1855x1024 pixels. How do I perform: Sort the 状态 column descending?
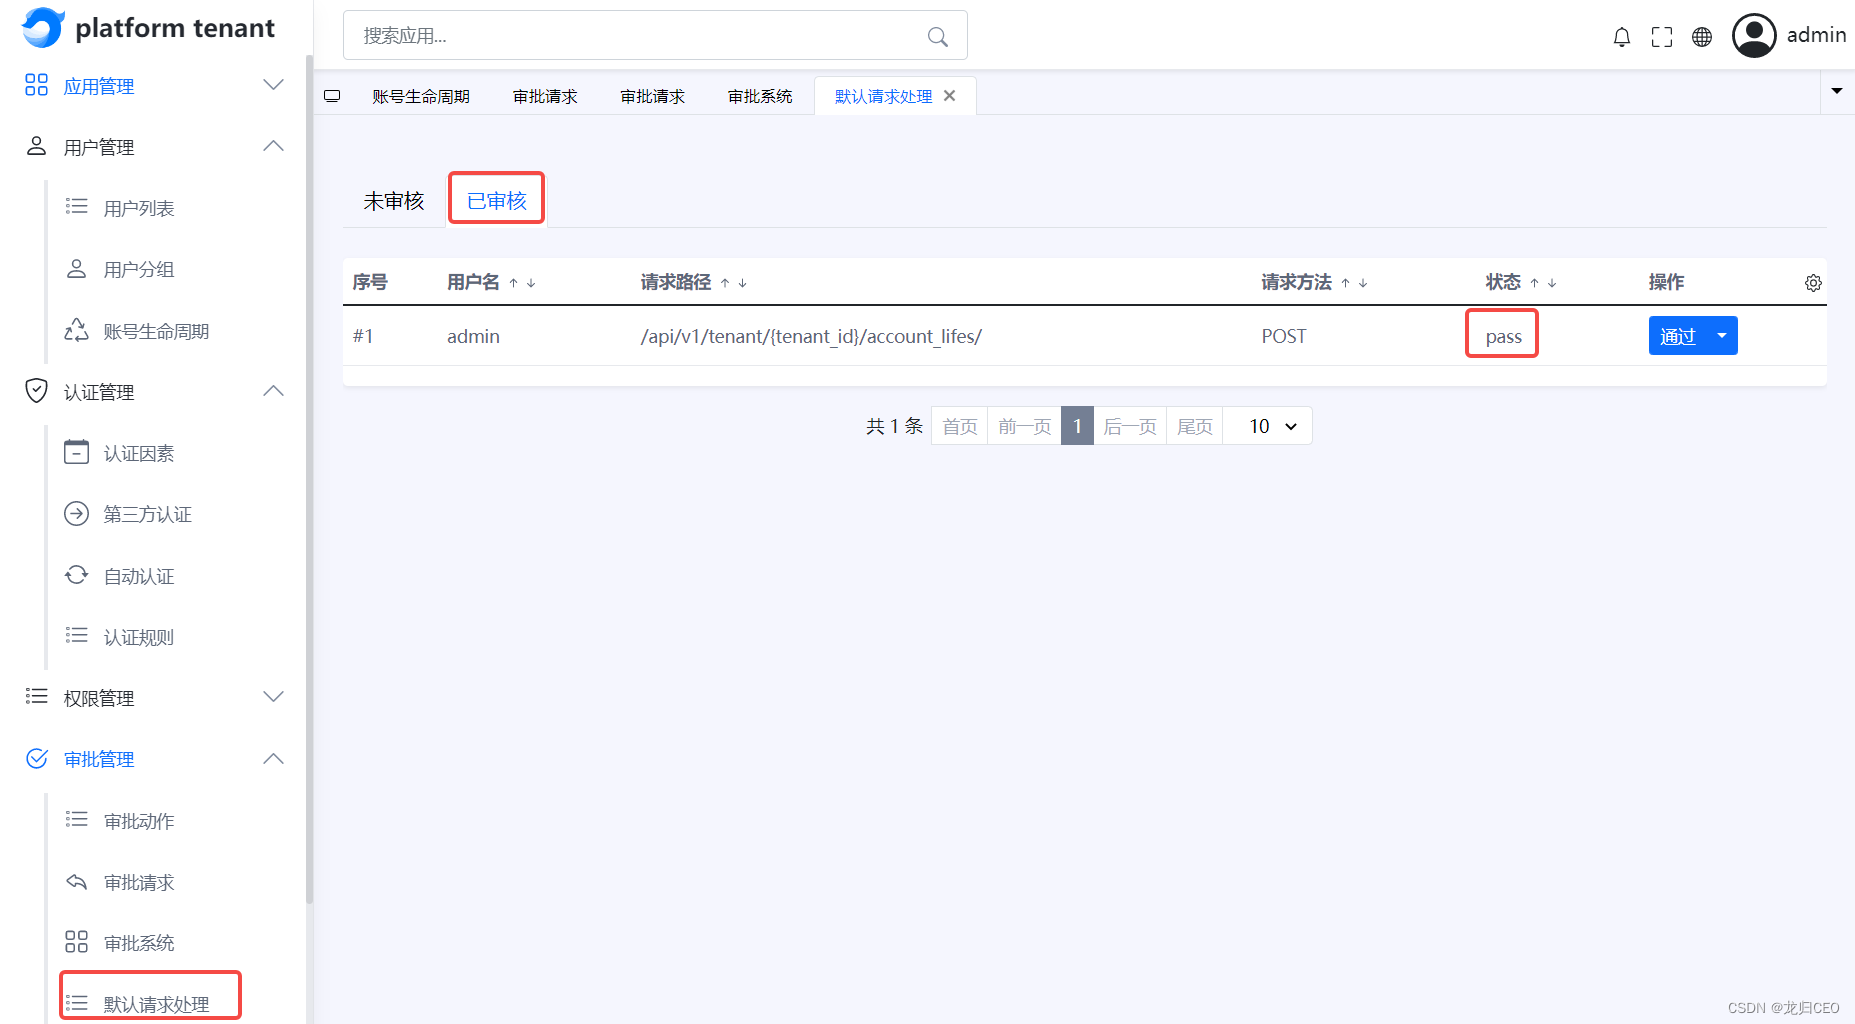[1551, 283]
